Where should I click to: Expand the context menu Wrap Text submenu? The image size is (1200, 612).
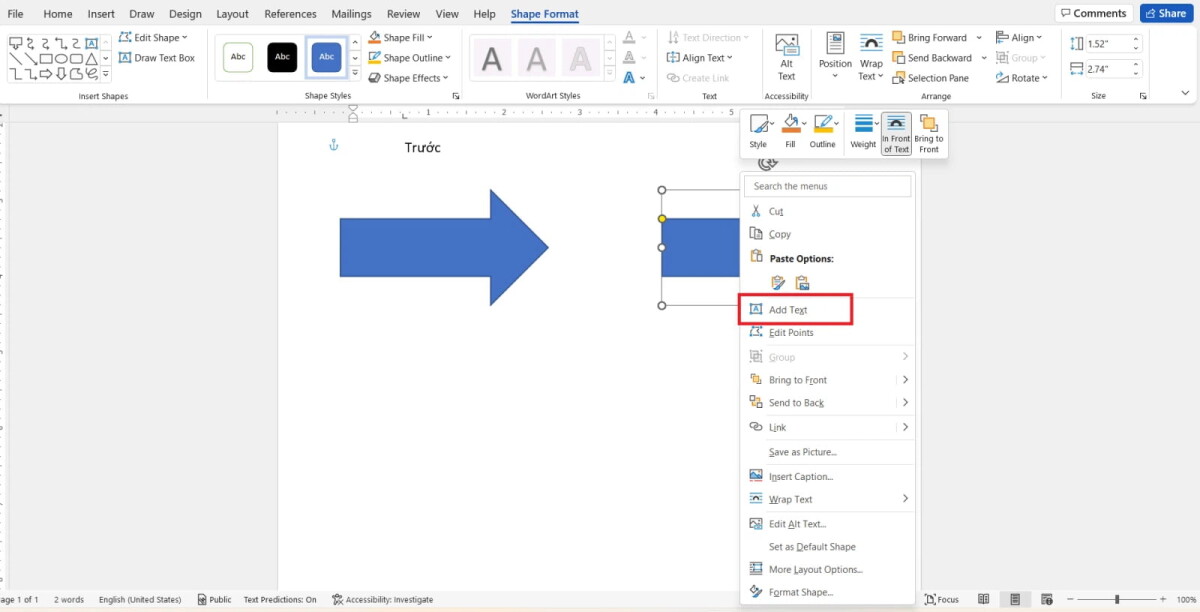tap(905, 499)
